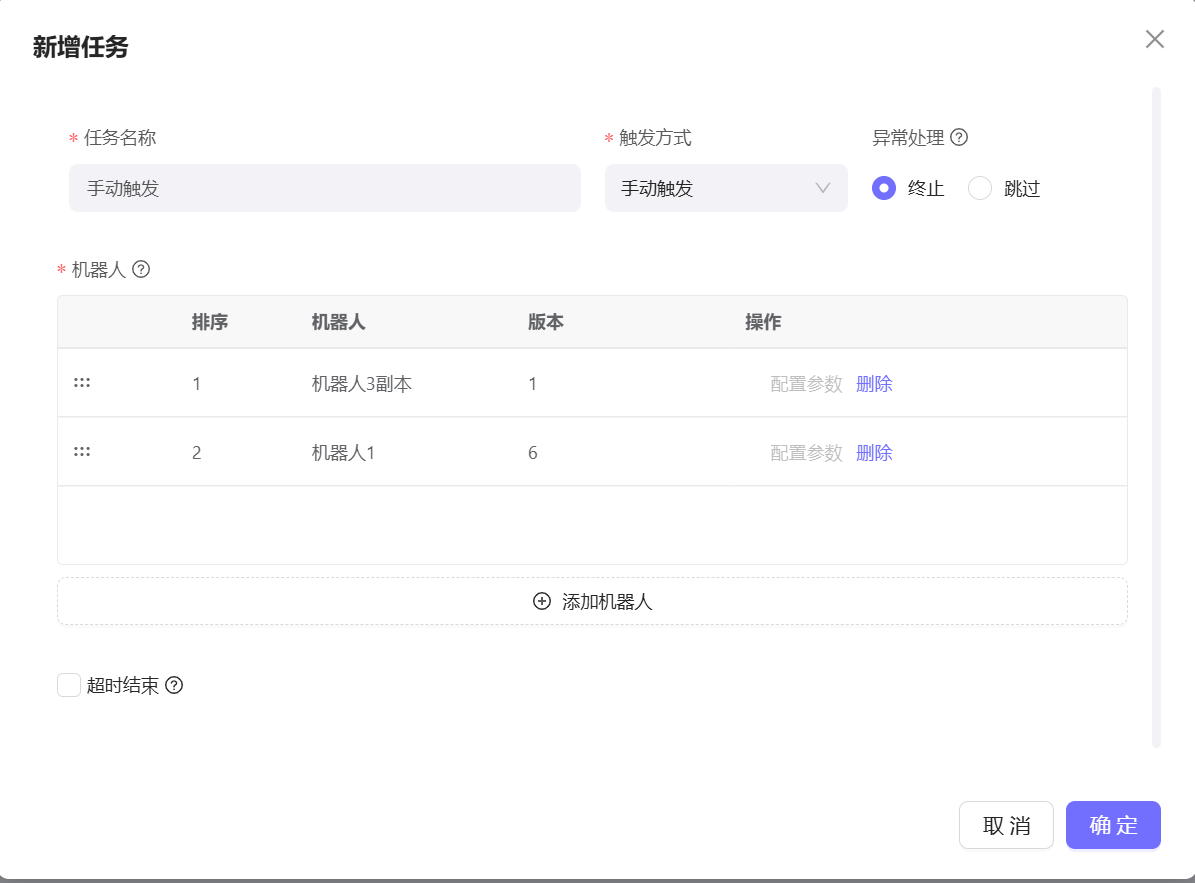Screen dimensions: 1195x883
Task: Click the X icon to close the dialog
Action: pos(1155,39)
